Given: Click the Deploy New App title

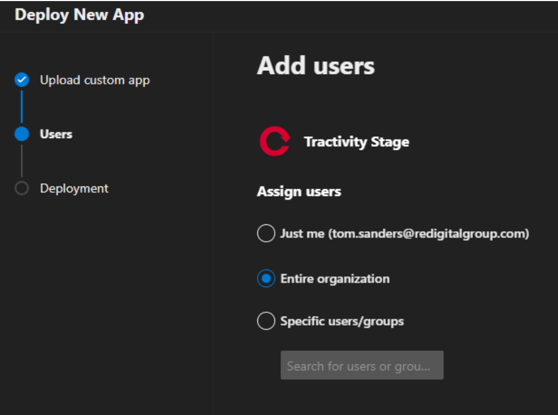Looking at the screenshot, I should click(x=79, y=15).
